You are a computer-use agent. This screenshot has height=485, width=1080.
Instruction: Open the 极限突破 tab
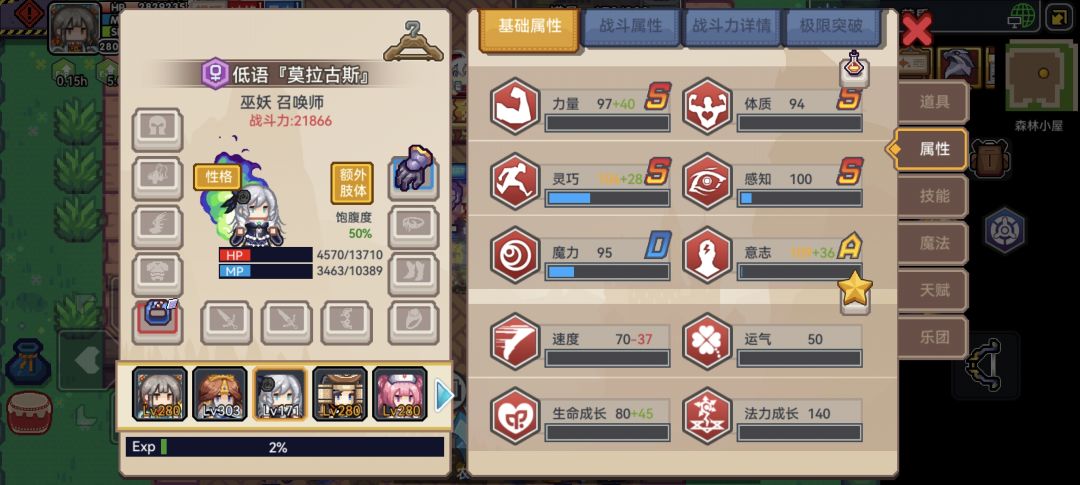coord(831,27)
